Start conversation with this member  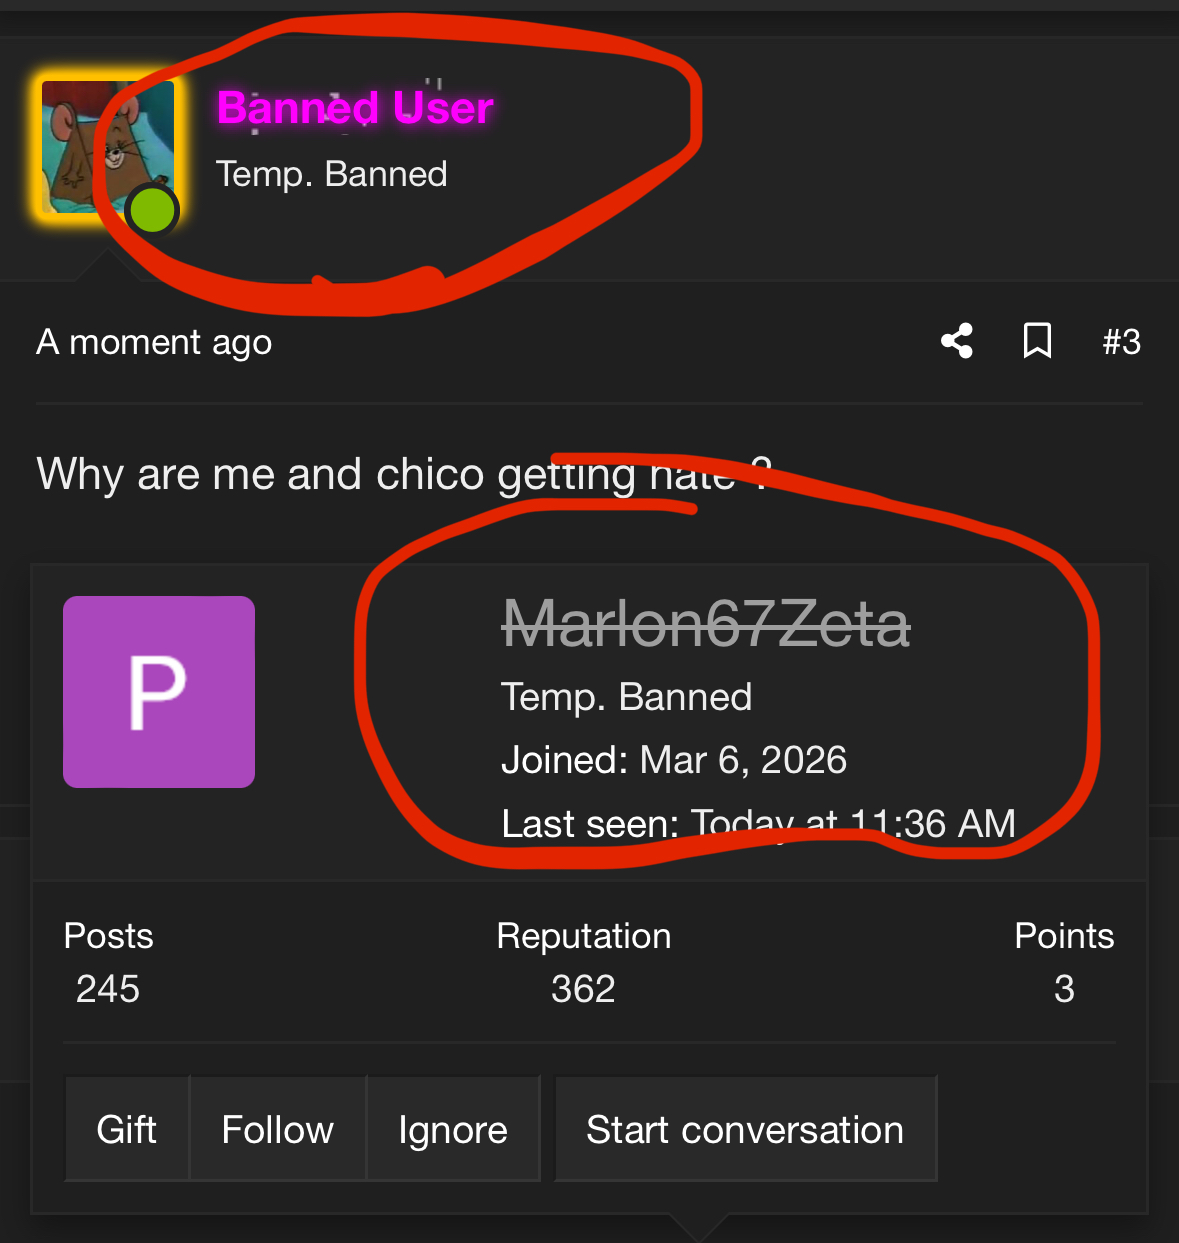745,1130
